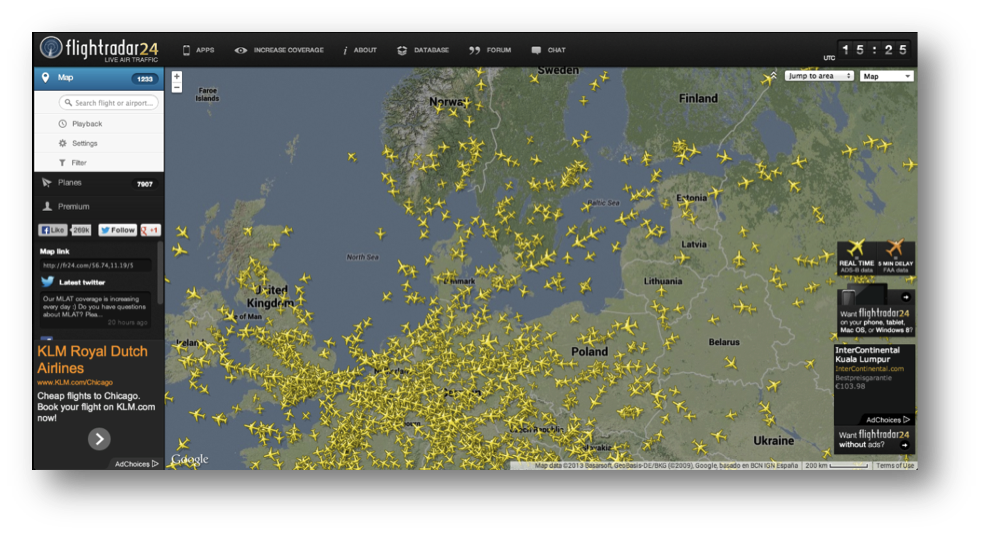The image size is (982, 535).
Task: Open the Jump to area dropdown
Action: 819,76
